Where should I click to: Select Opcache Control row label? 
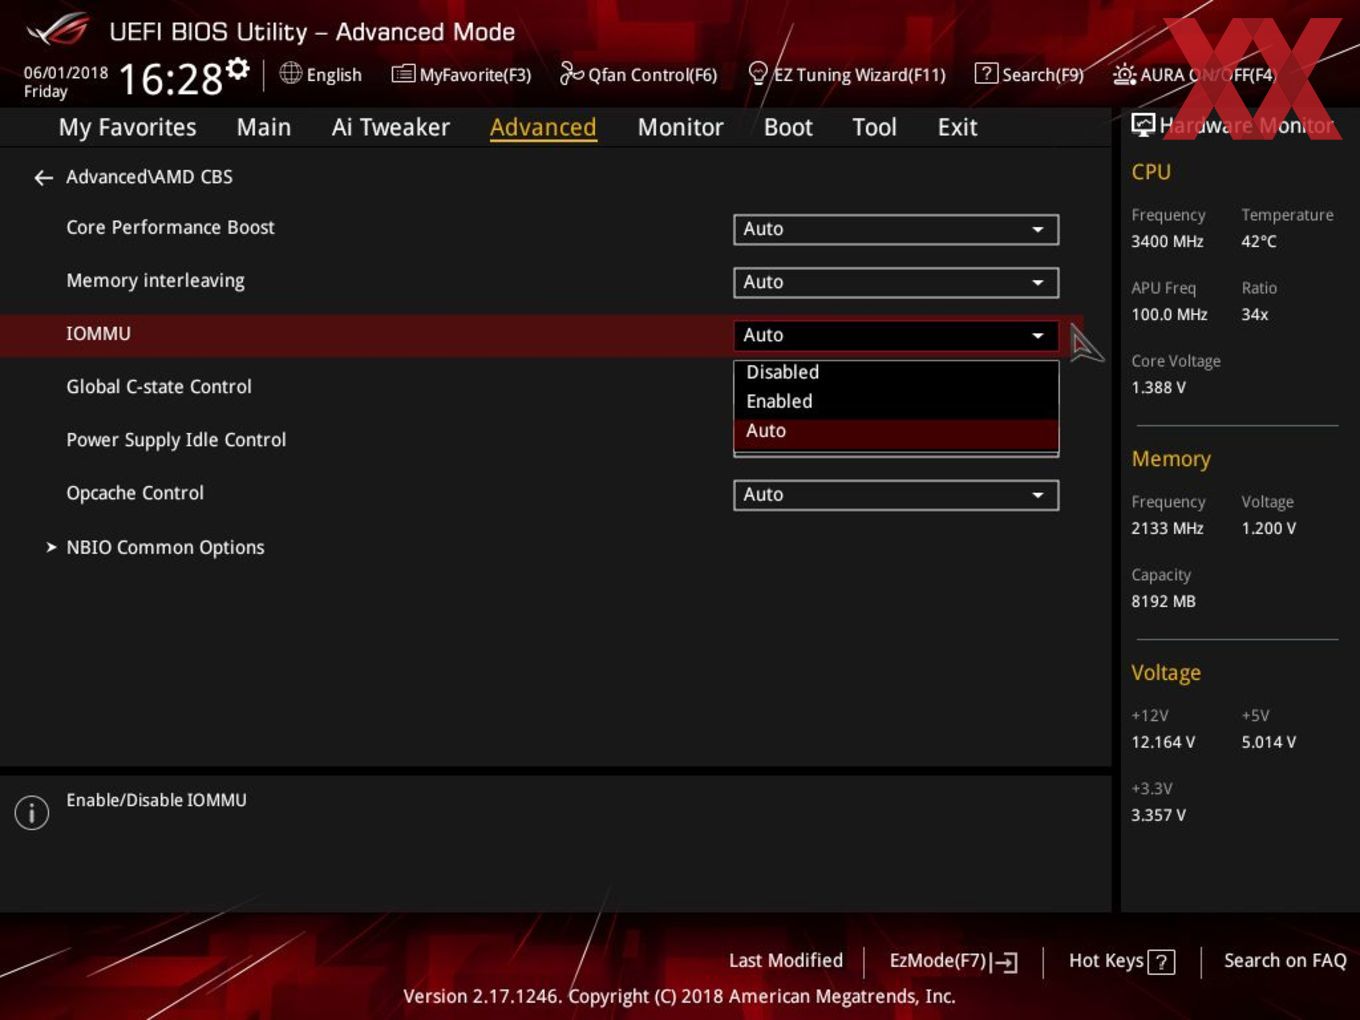point(135,493)
